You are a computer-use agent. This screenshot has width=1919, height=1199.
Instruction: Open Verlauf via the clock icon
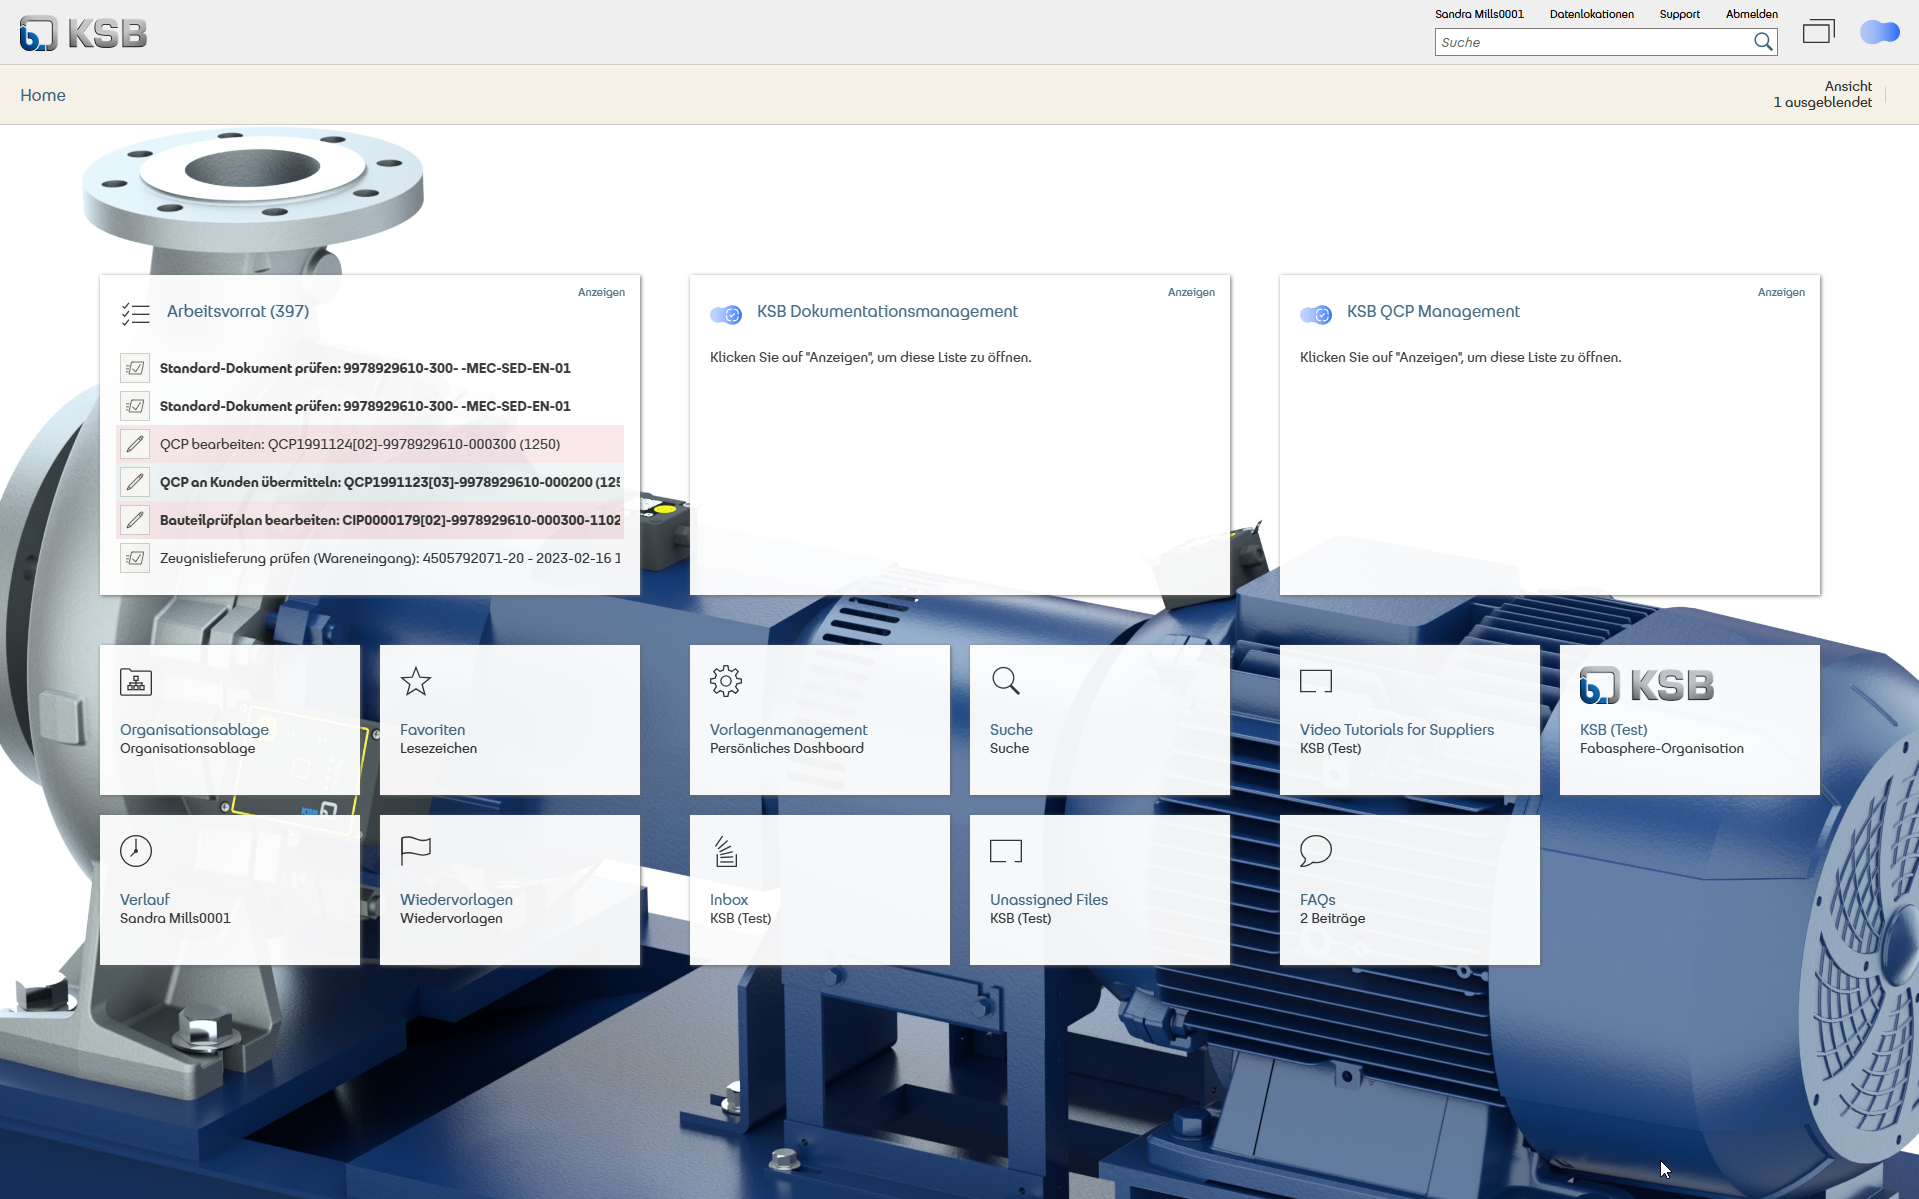point(135,851)
